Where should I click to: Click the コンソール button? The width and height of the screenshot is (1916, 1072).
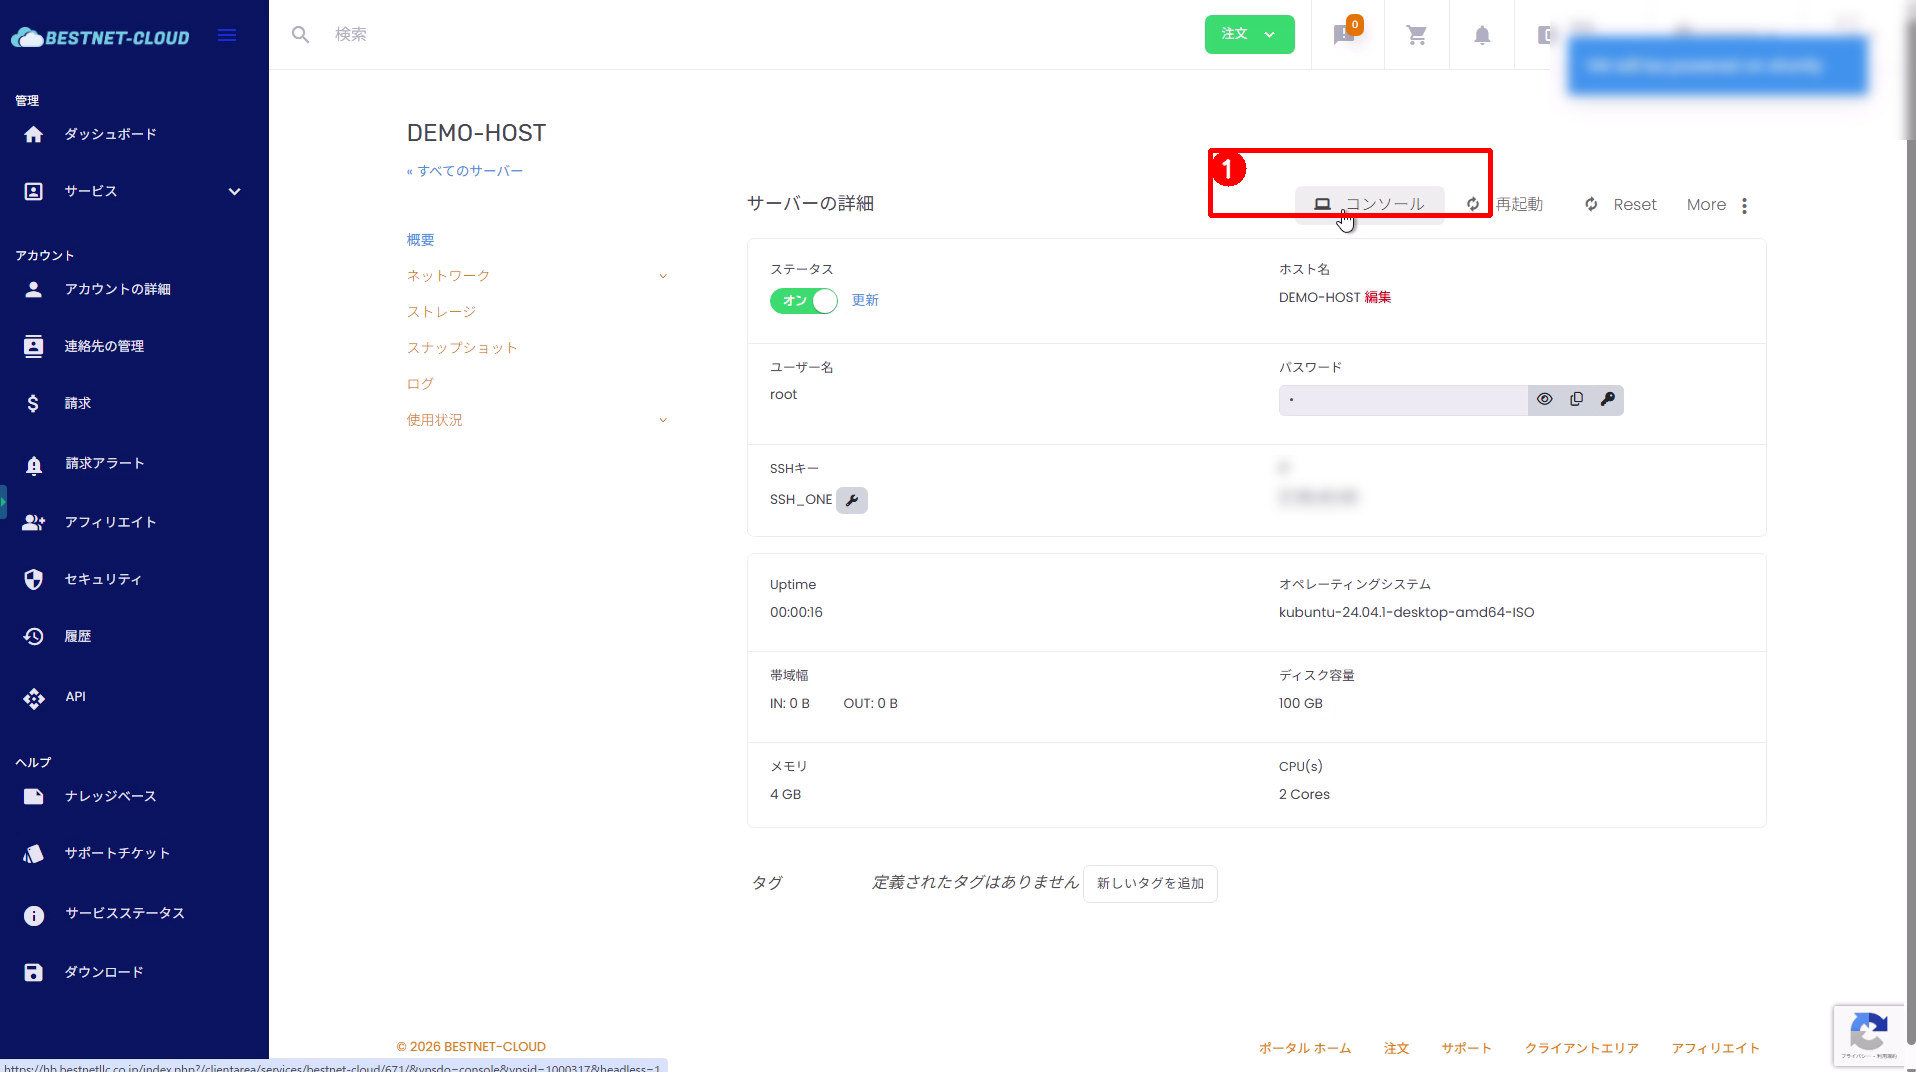point(1369,204)
